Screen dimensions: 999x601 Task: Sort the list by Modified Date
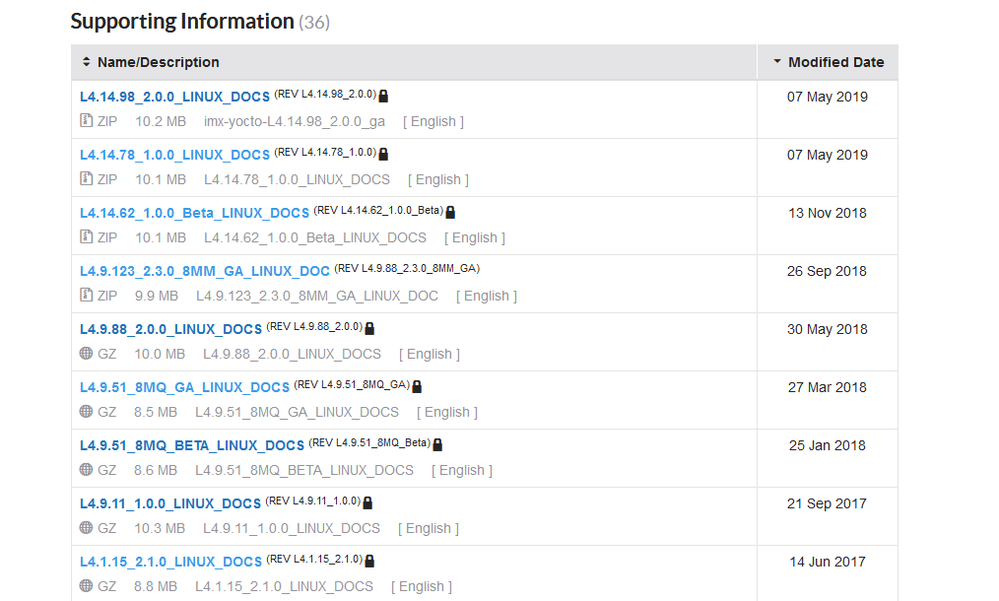coord(836,62)
